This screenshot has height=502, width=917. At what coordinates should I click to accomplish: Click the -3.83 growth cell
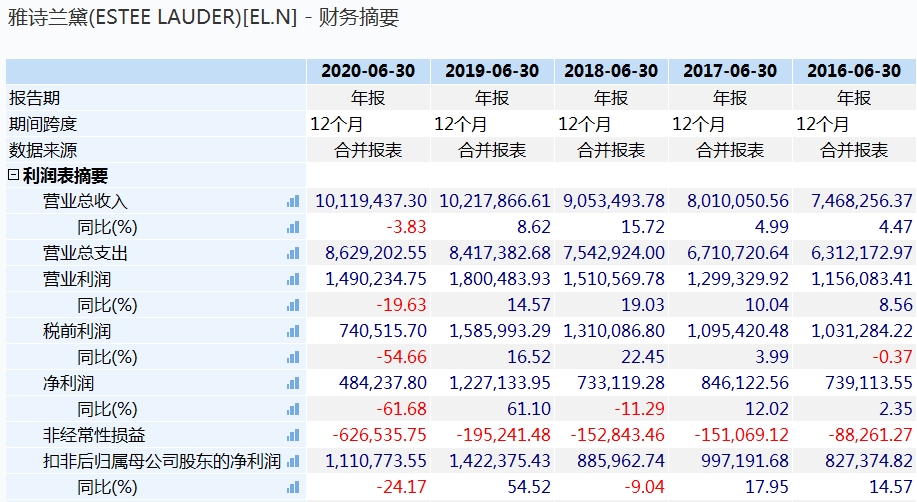pos(406,227)
